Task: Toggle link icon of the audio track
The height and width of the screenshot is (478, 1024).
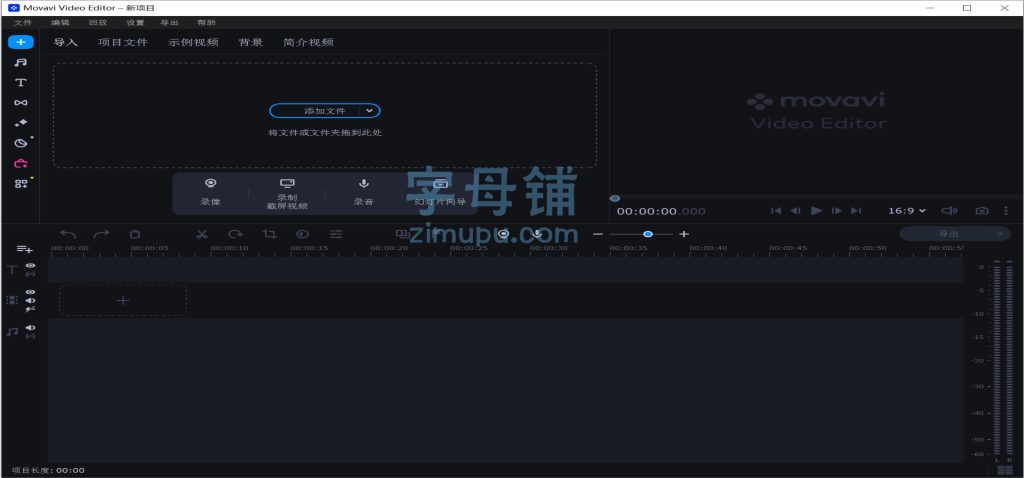Action: pos(30,336)
